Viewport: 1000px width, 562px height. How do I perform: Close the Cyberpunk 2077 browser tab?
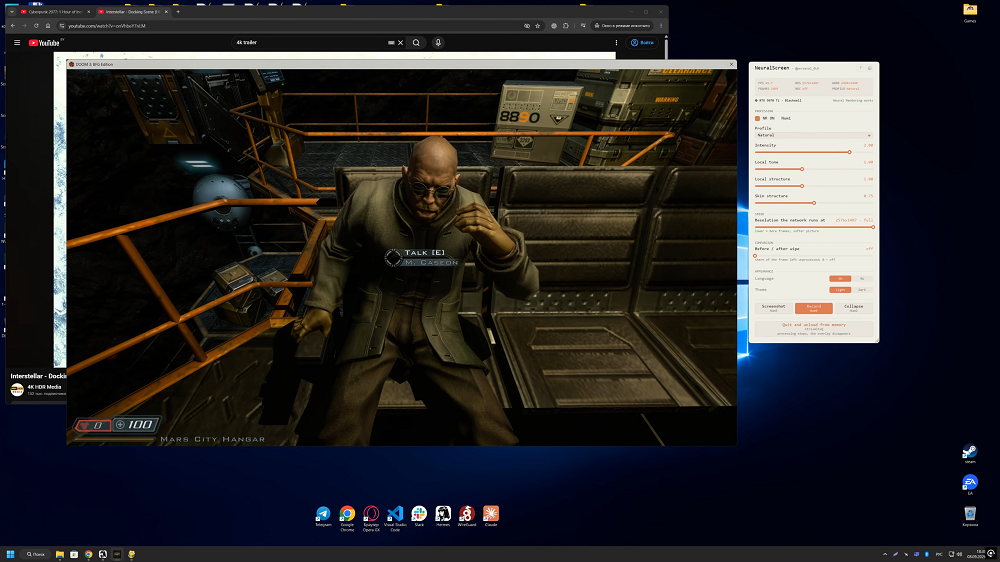click(x=89, y=11)
